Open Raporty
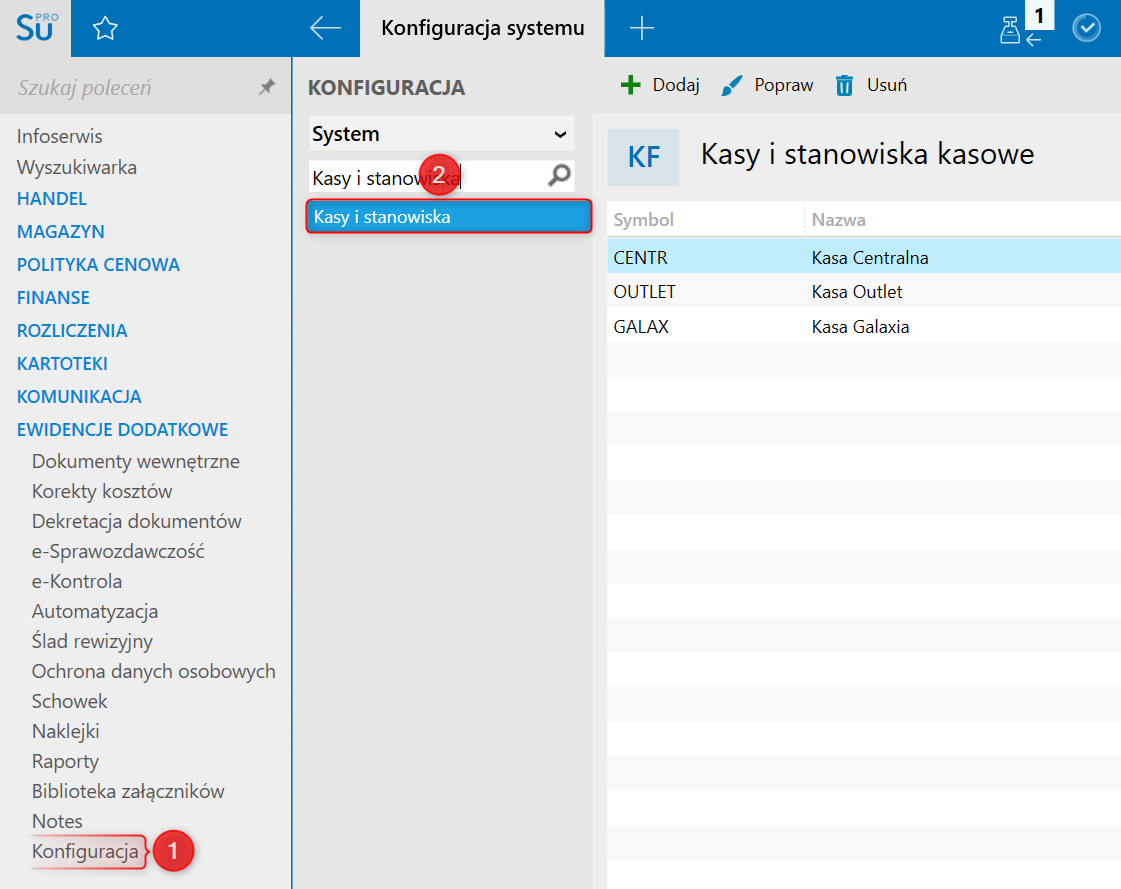Image resolution: width=1121 pixels, height=889 pixels. [65, 762]
